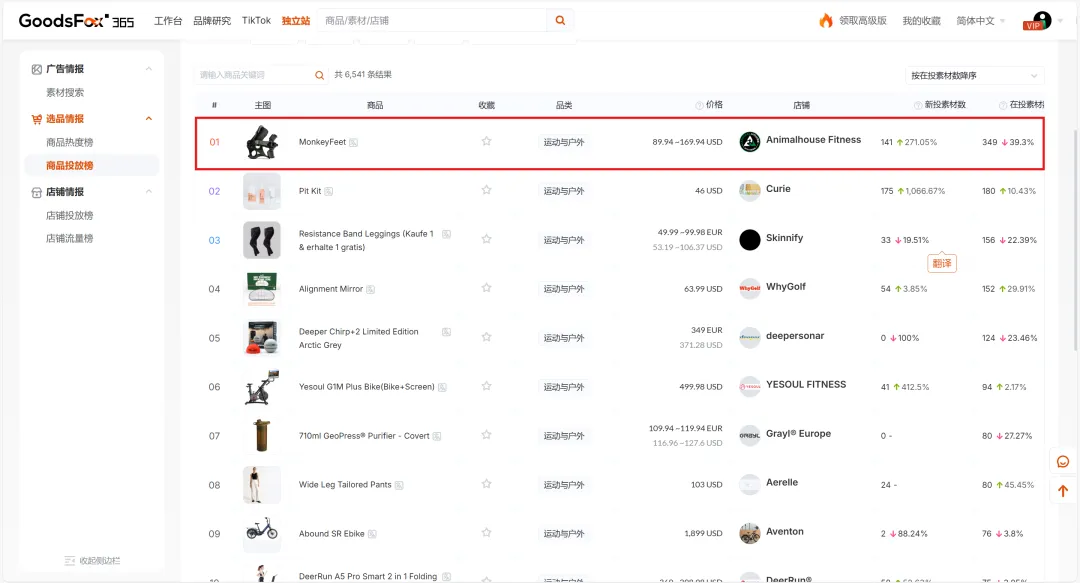1080x583 pixels.
Task: Click translate icon next to Abound SR Ebike
Action: (x=372, y=534)
